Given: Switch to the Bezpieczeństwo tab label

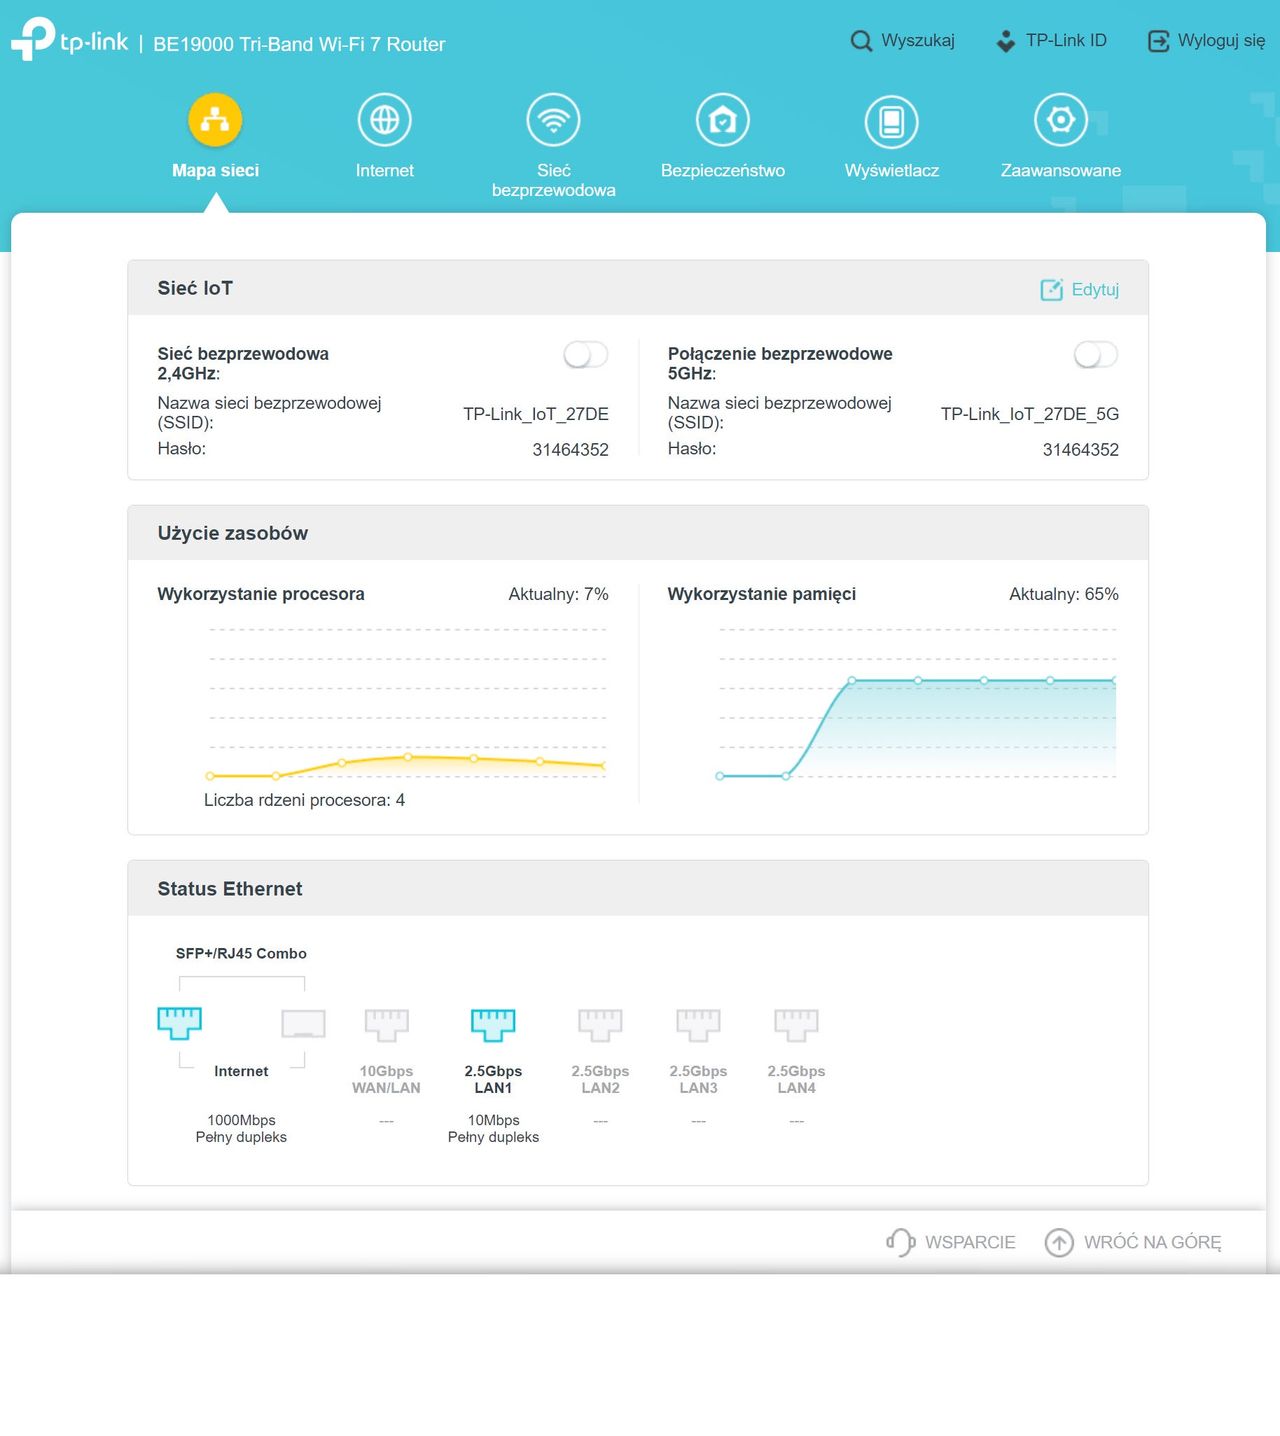Looking at the screenshot, I should tap(723, 170).
